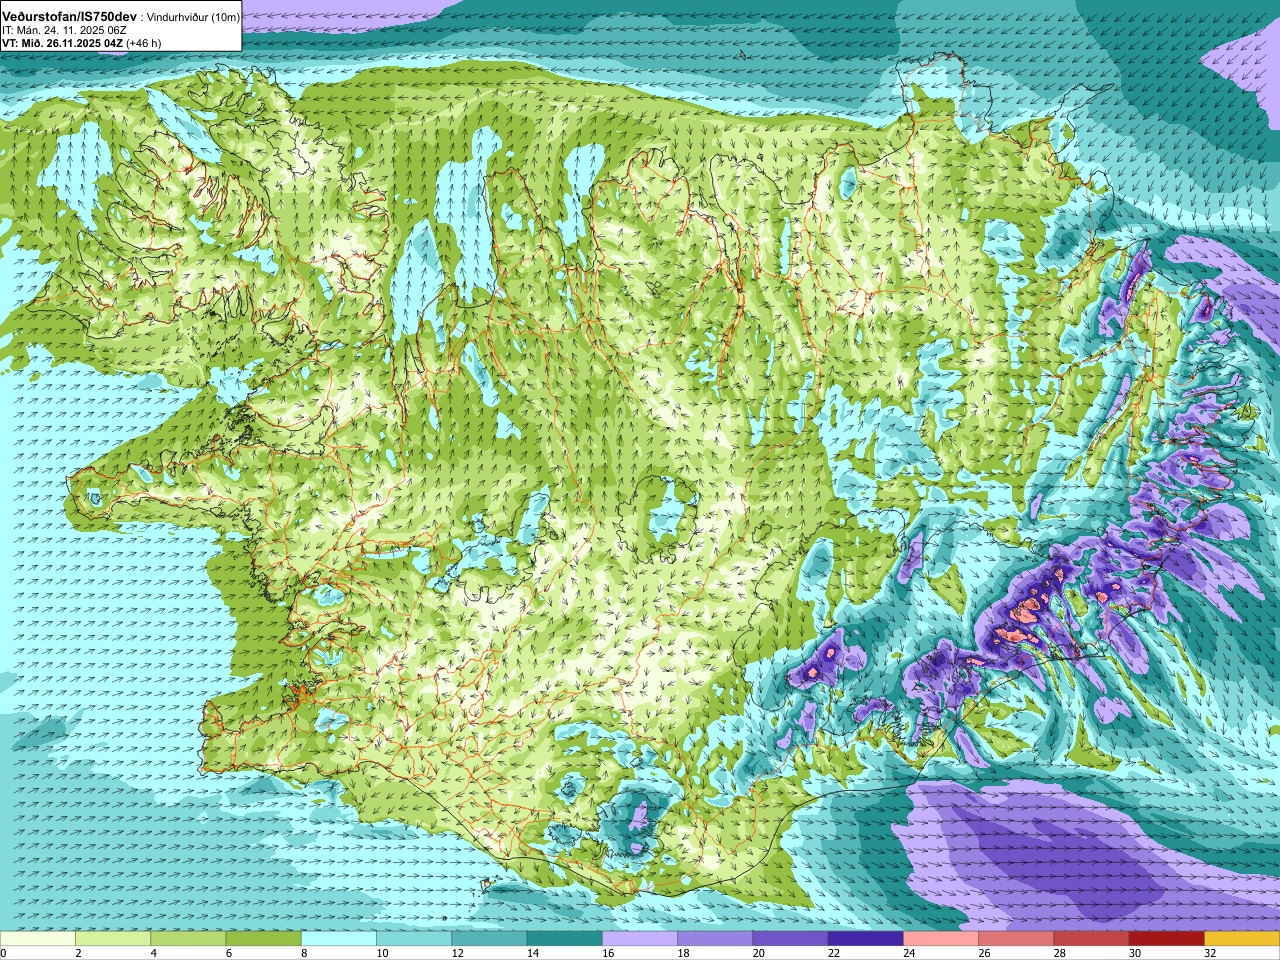Click the salmon 26–28 legend segment
This screenshot has height=960, width=1280.
coord(1016,939)
